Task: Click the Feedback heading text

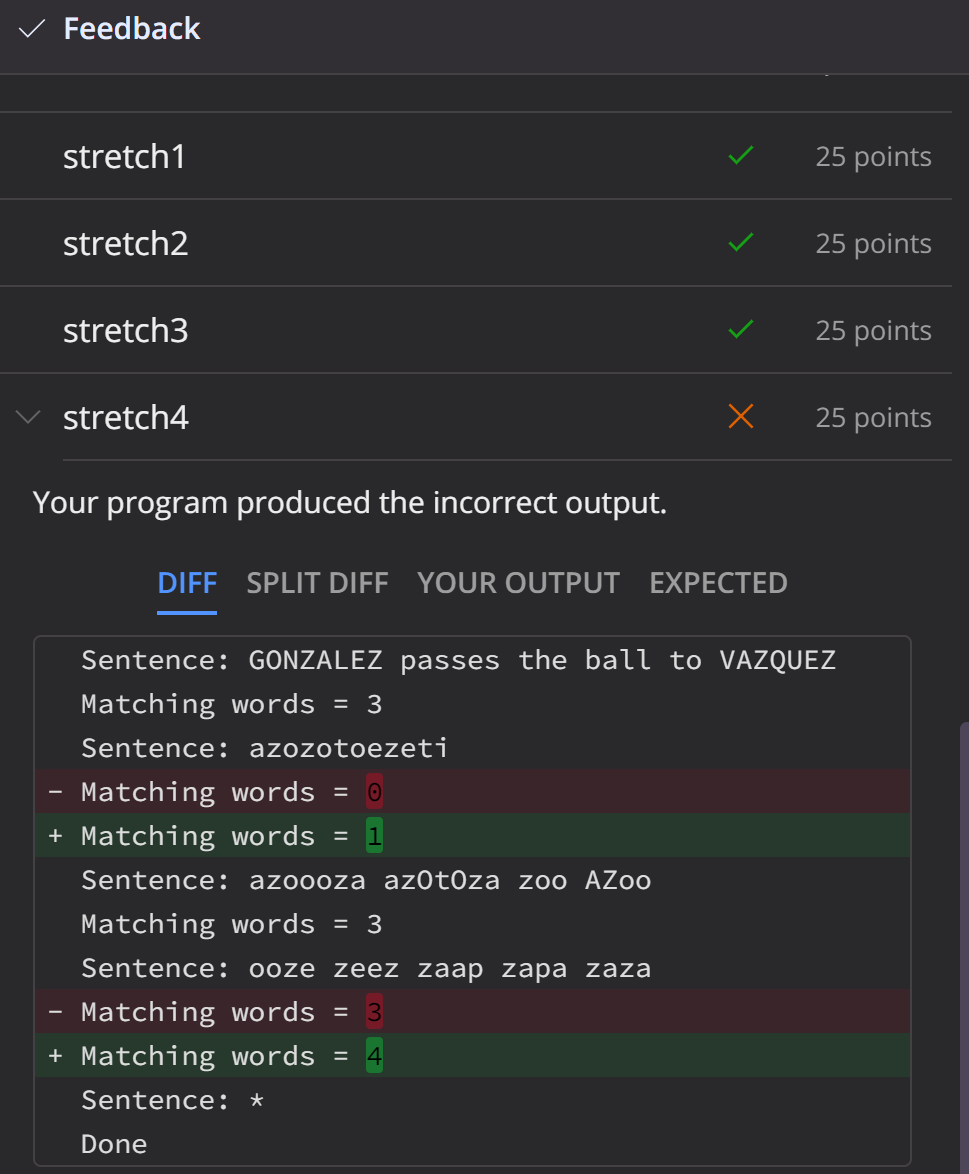Action: 131,28
